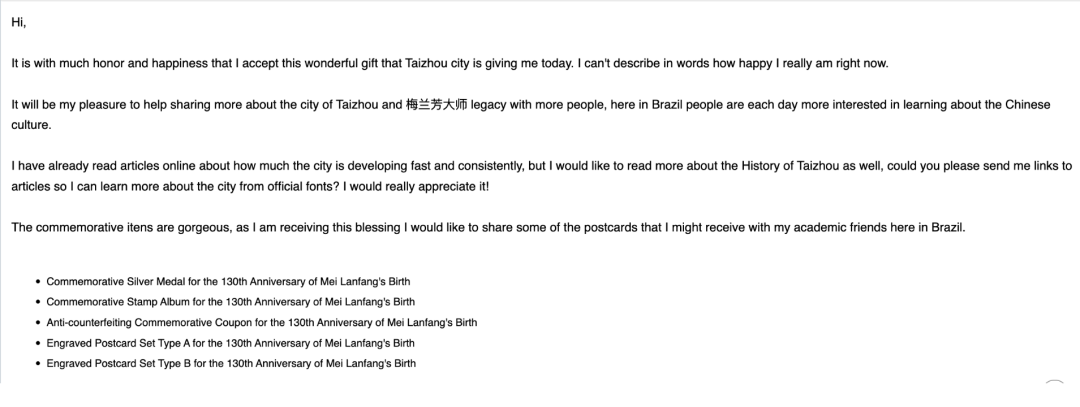
Task: Click "Commemorative Stamp Album" list item
Action: pyautogui.click(x=231, y=302)
